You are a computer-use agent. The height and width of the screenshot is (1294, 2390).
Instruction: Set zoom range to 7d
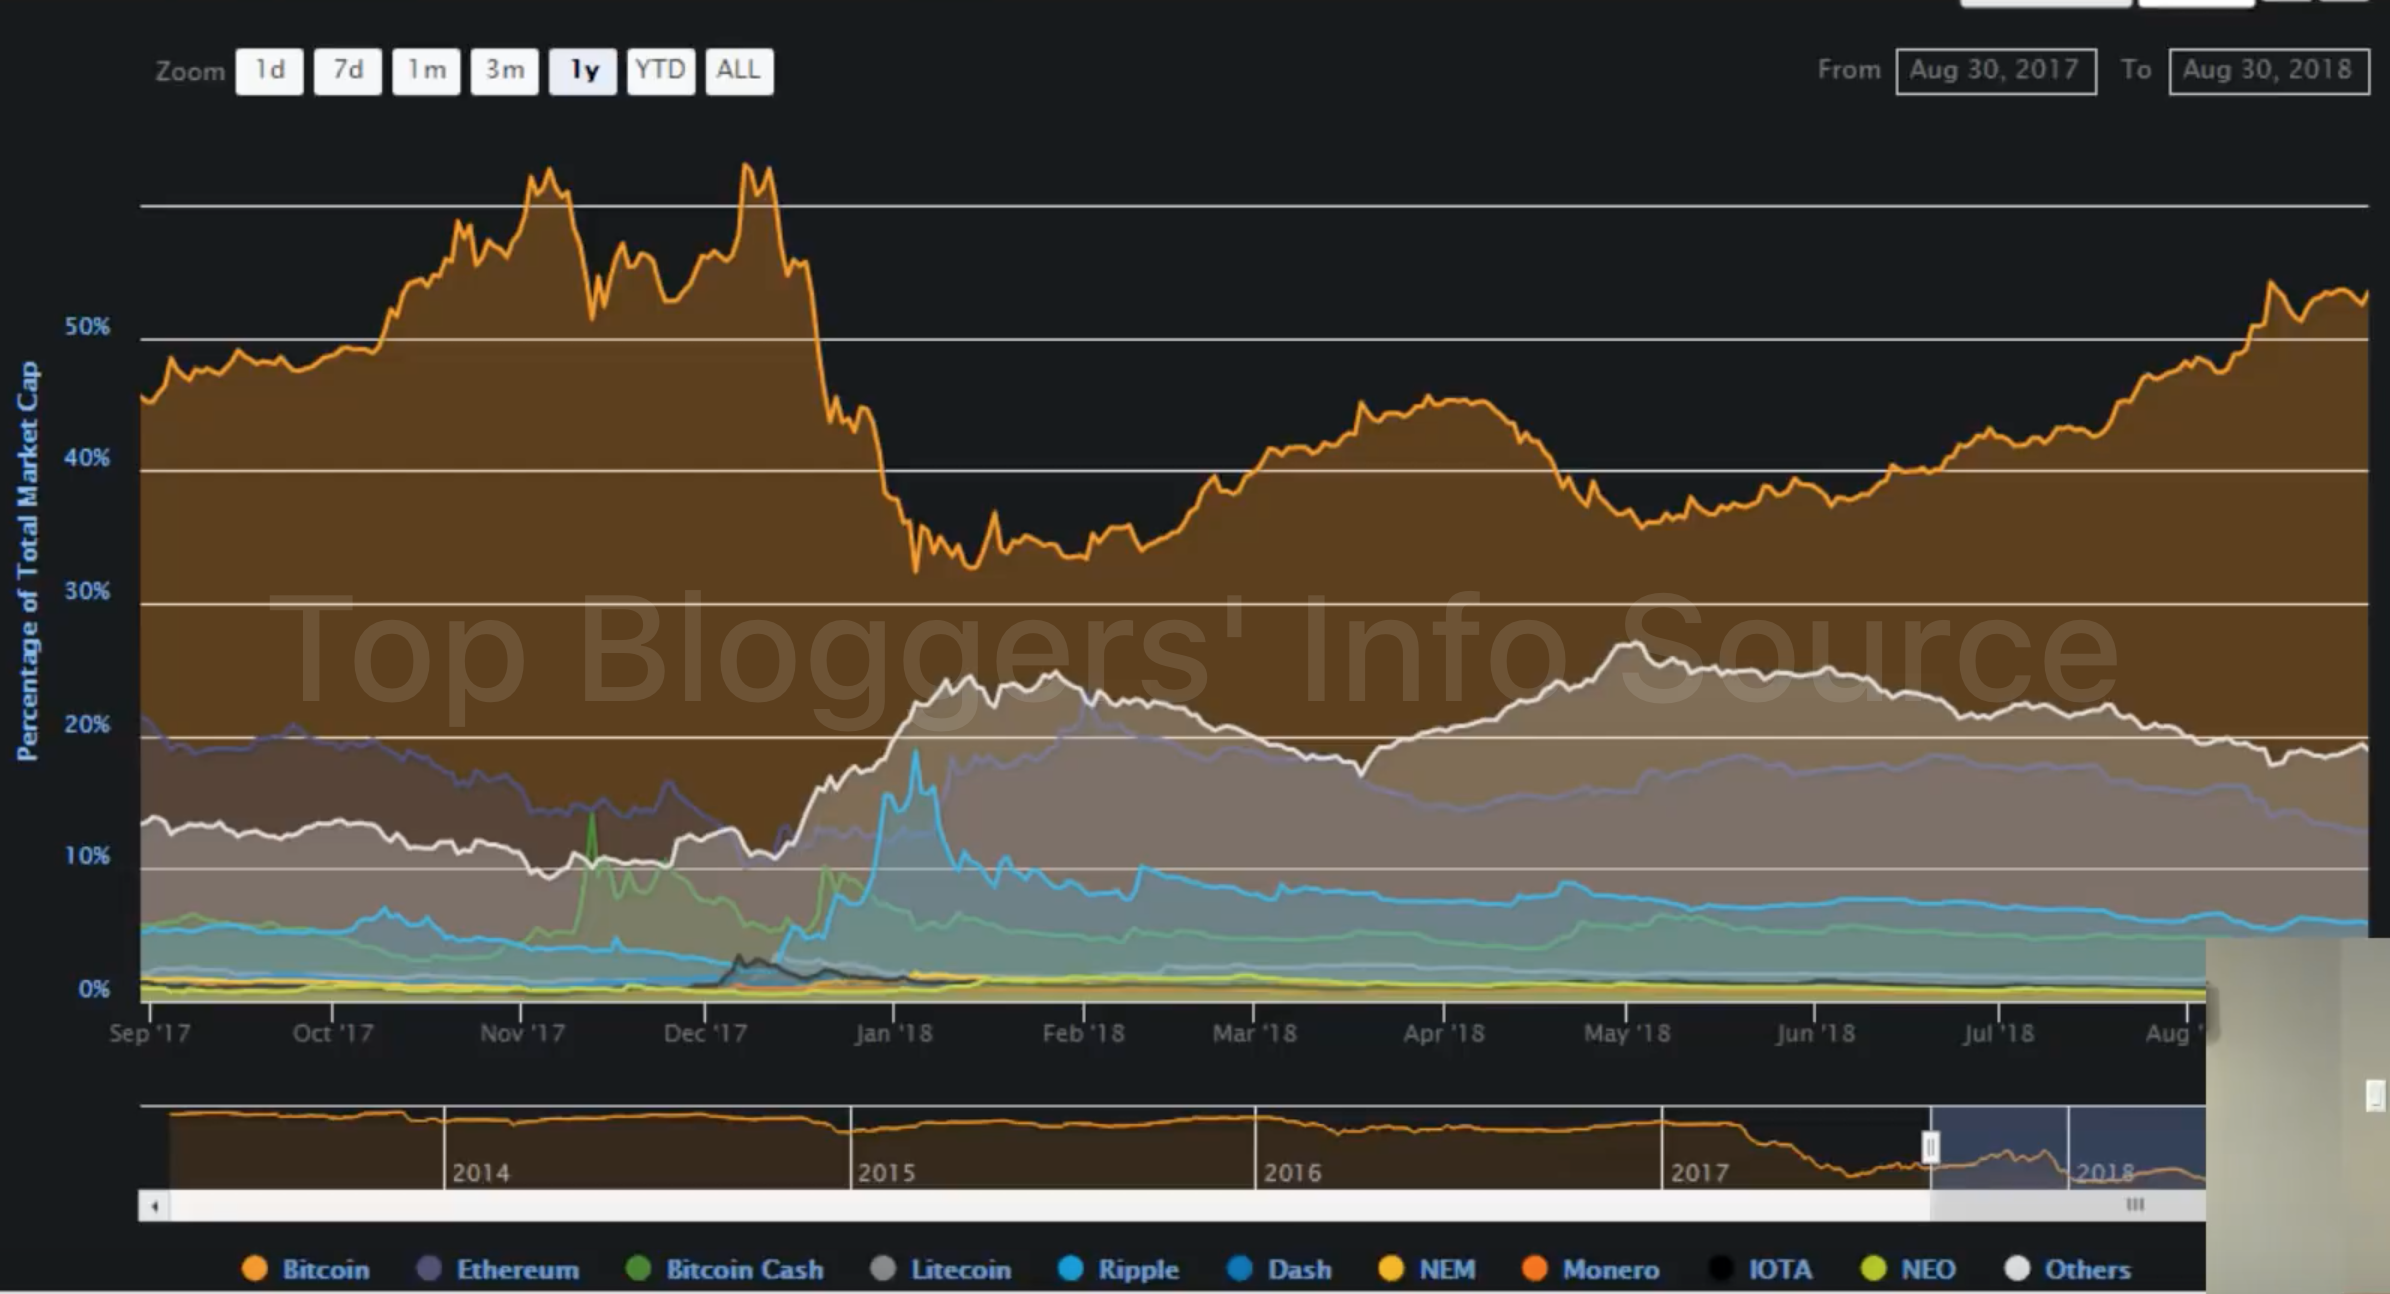click(347, 71)
